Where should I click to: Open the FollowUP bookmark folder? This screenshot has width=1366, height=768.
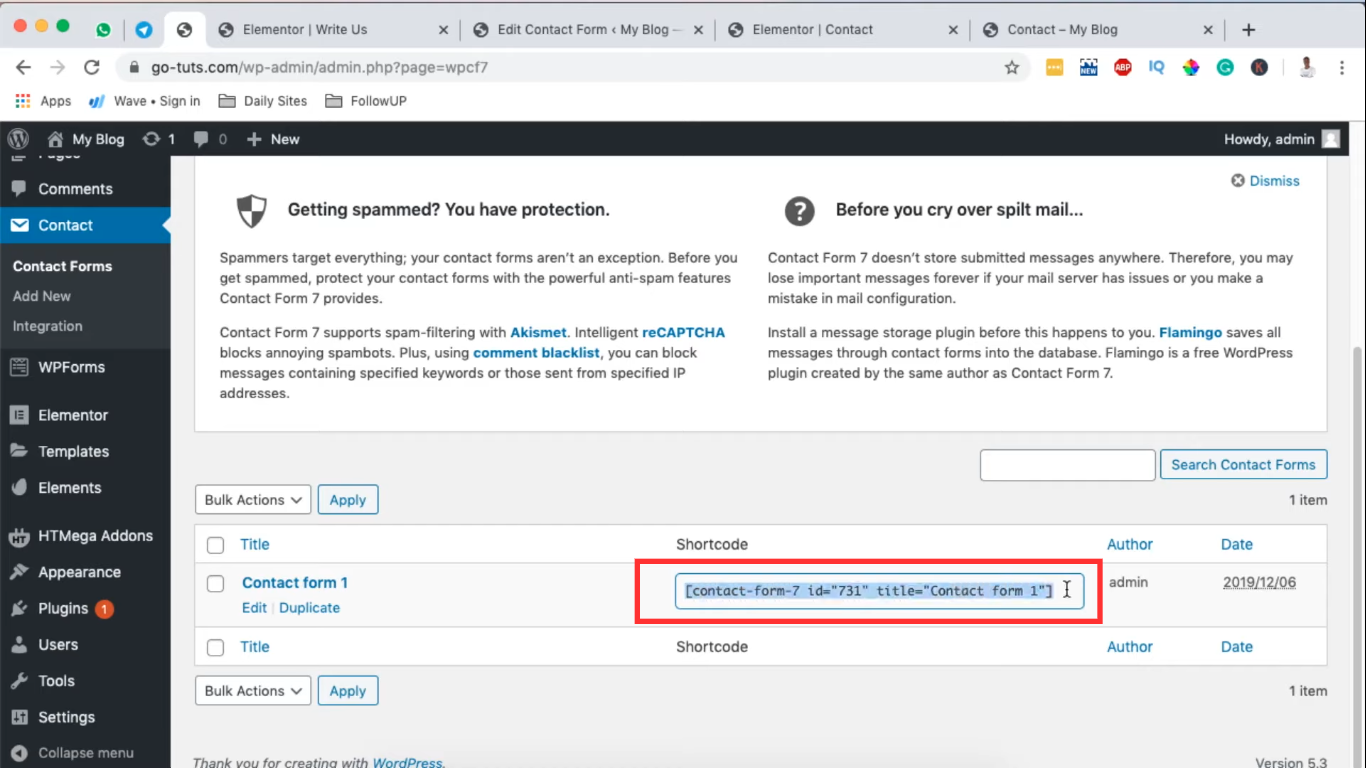coord(365,101)
